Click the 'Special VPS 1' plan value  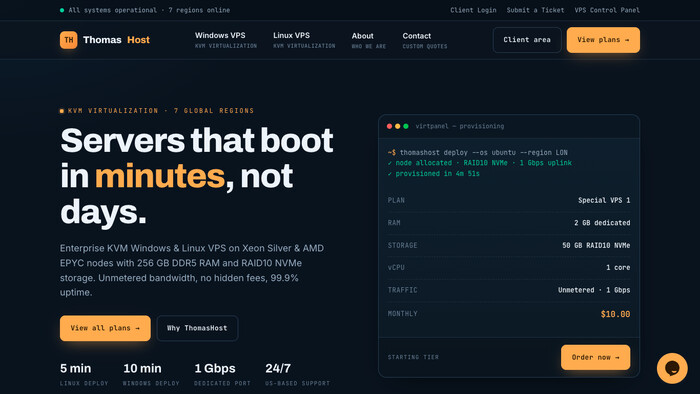(x=604, y=200)
